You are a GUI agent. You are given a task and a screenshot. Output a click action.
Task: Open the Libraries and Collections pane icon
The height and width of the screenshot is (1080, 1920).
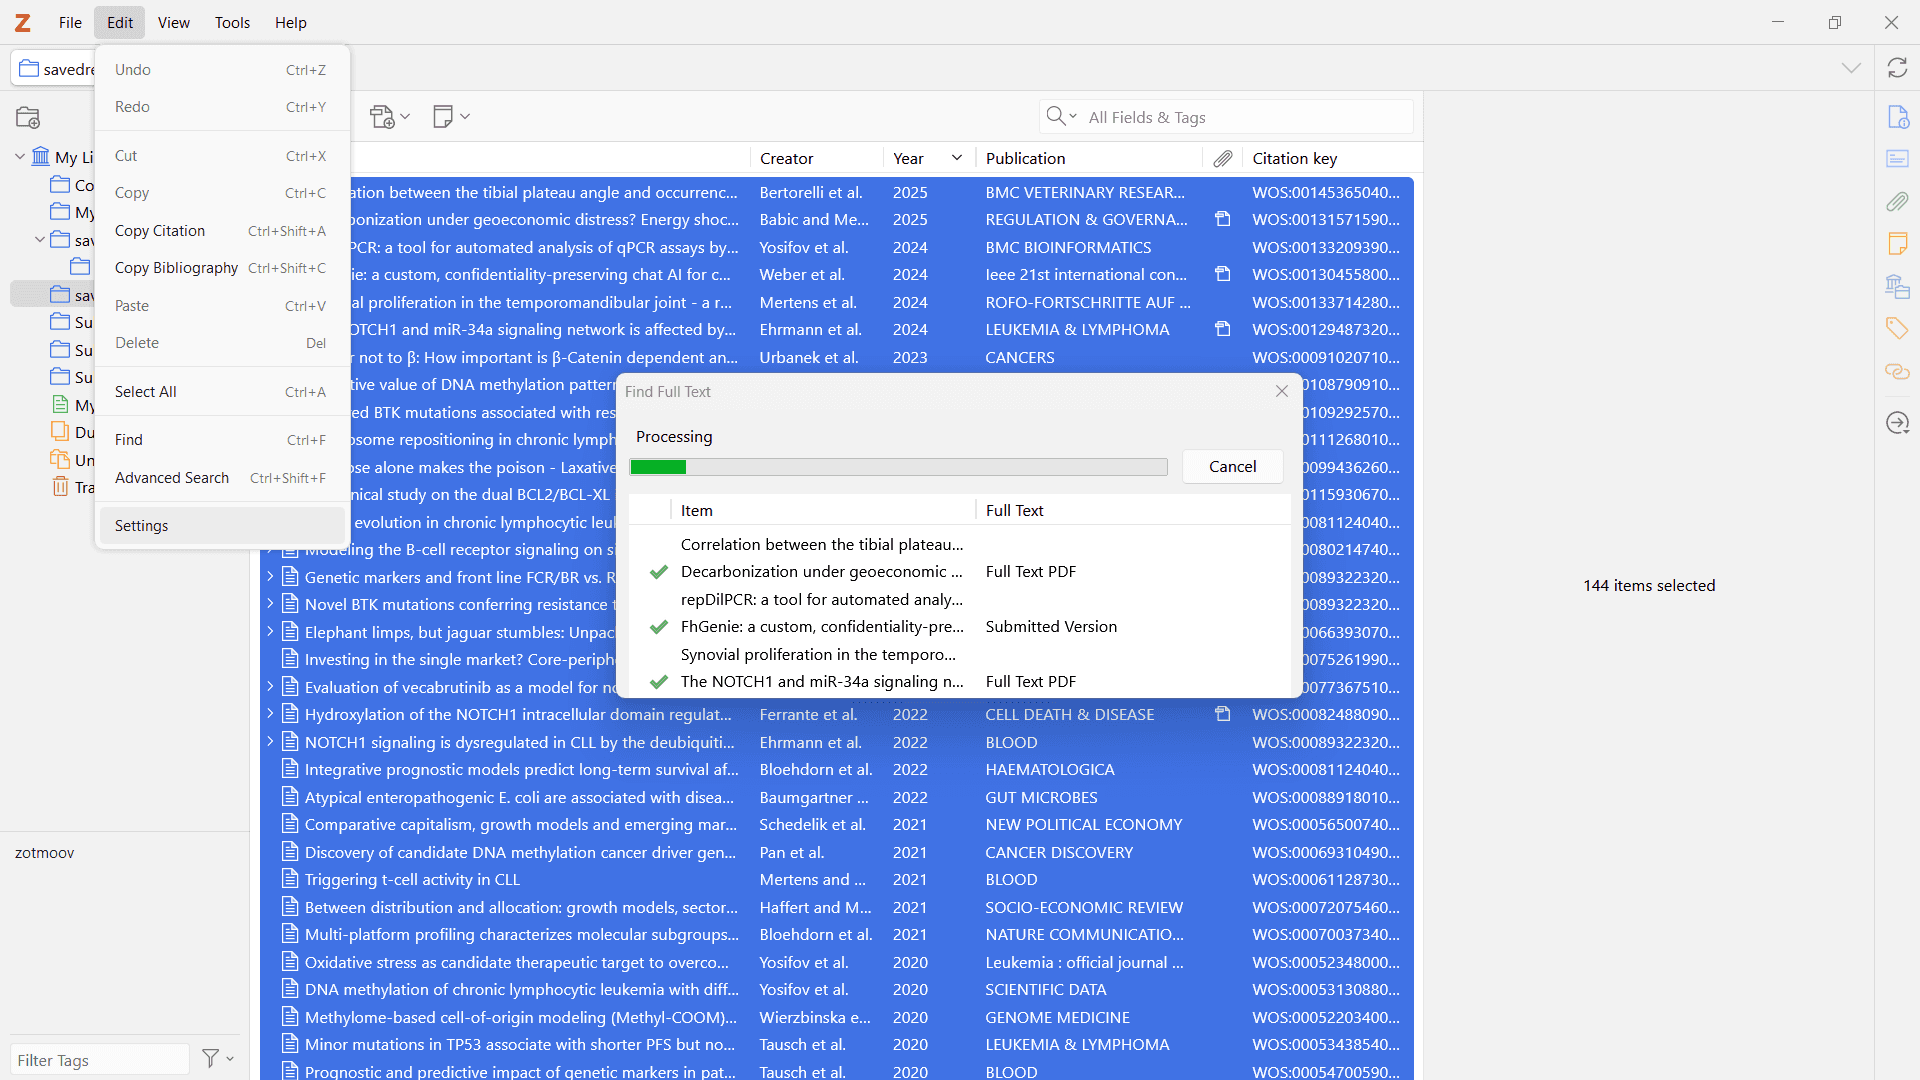coord(1897,287)
